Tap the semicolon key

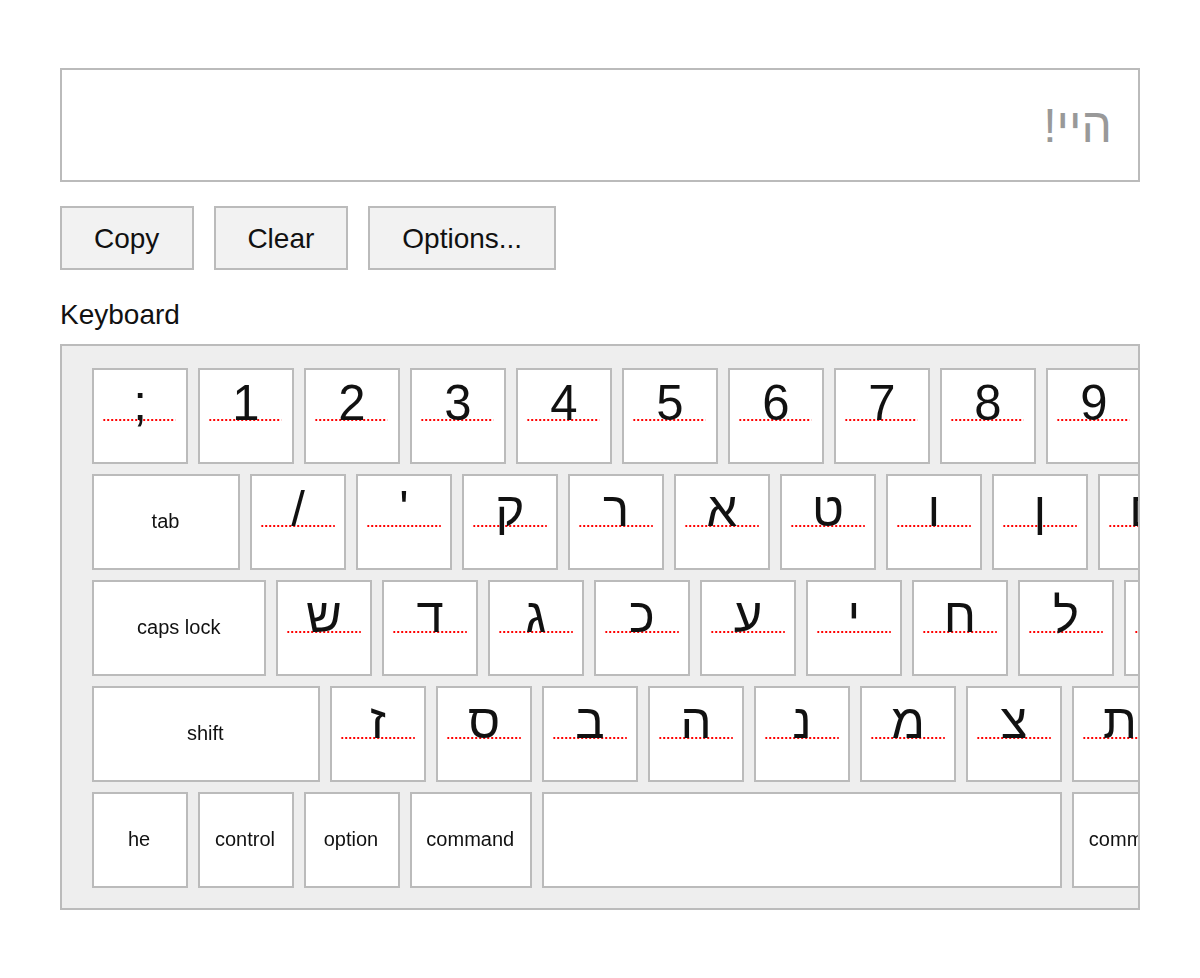pyautogui.click(x=140, y=416)
